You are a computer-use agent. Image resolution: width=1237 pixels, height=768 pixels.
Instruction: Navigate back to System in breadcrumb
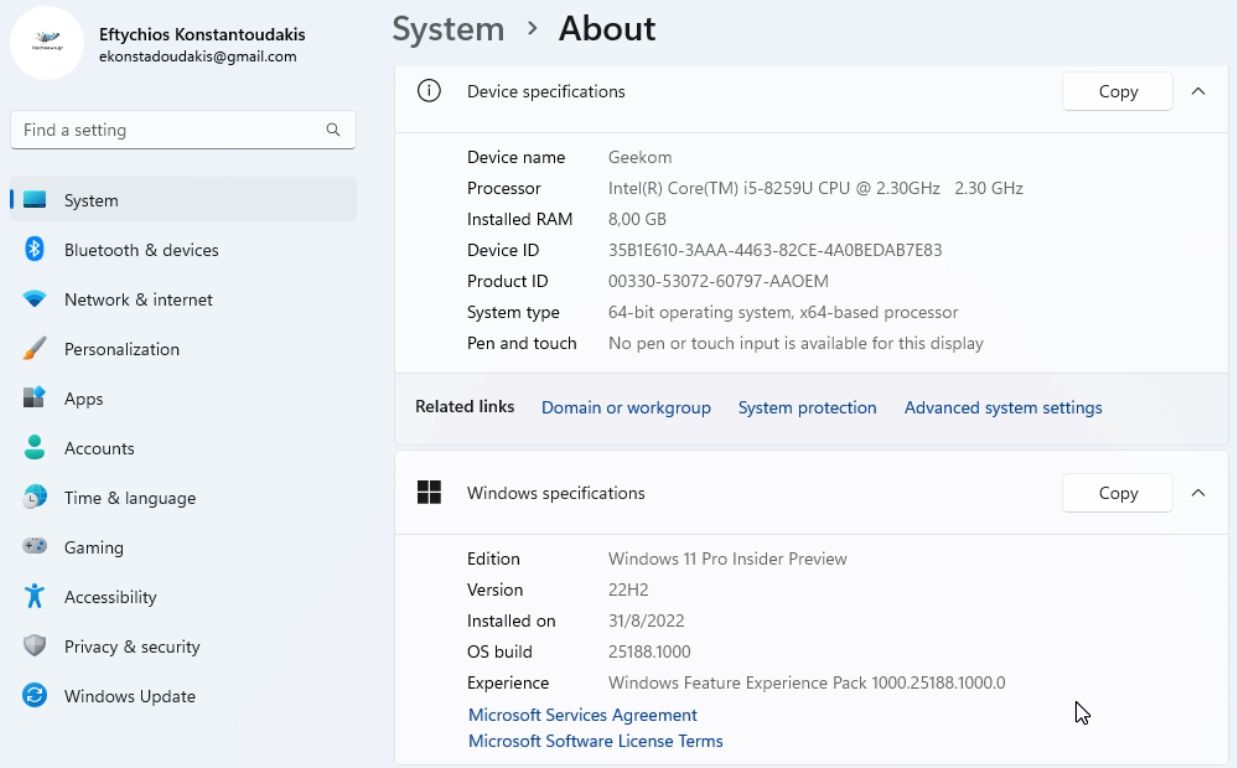click(x=448, y=29)
